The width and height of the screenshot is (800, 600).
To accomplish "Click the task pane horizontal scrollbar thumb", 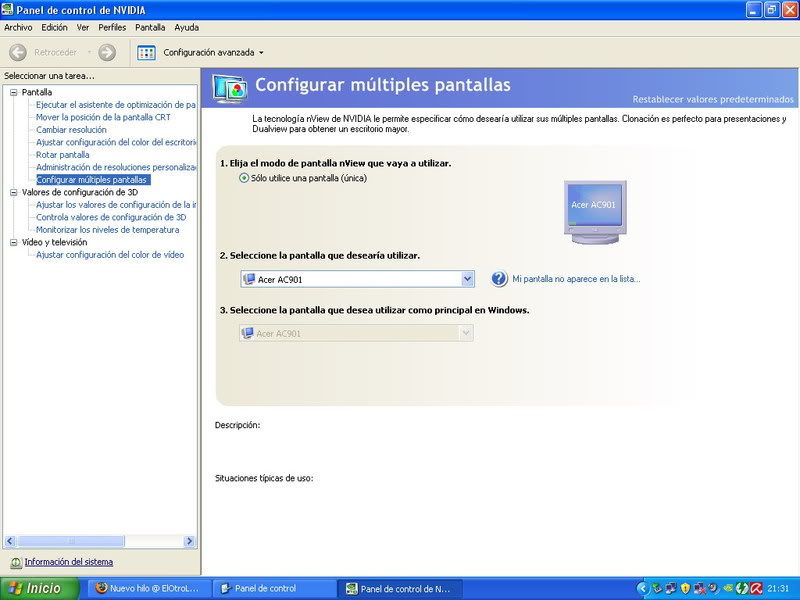I will coord(70,541).
